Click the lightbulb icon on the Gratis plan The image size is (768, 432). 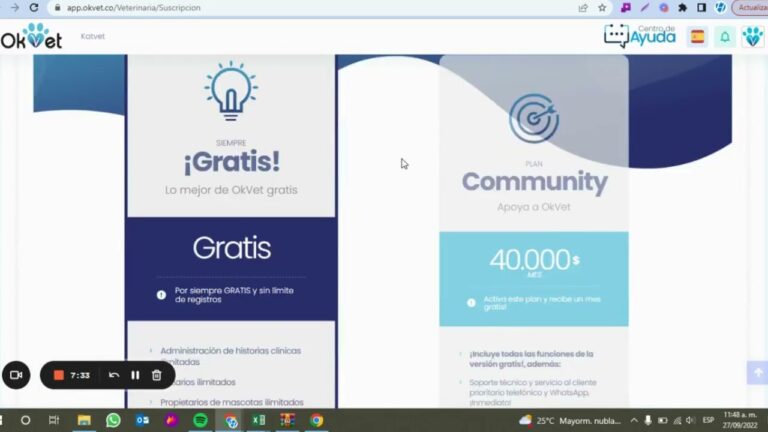point(231,91)
